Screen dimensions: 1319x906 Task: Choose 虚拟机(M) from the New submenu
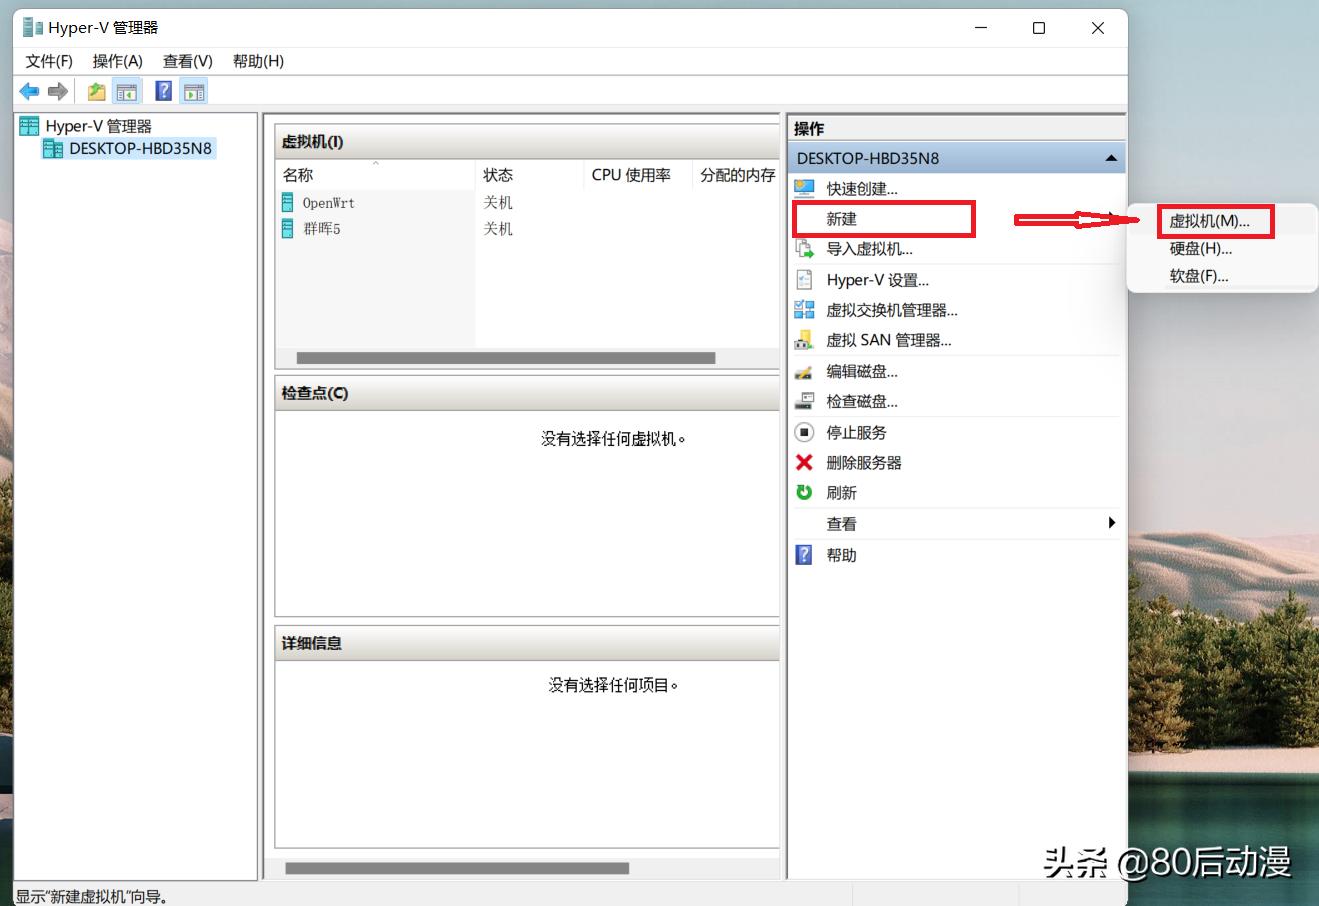click(x=1210, y=221)
